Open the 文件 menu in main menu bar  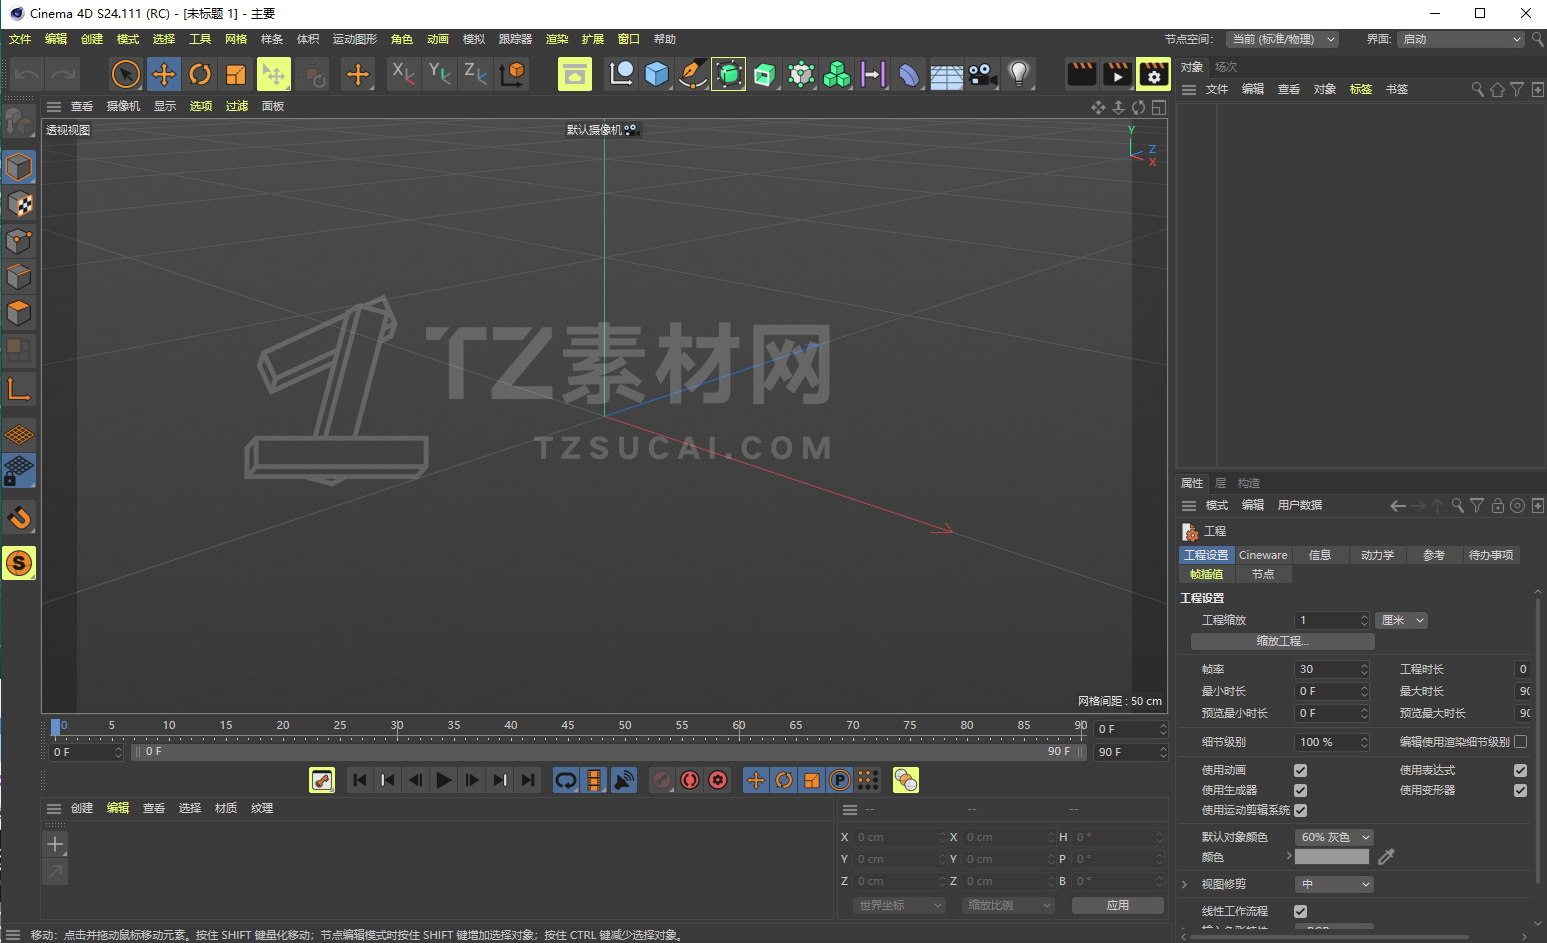(20, 39)
